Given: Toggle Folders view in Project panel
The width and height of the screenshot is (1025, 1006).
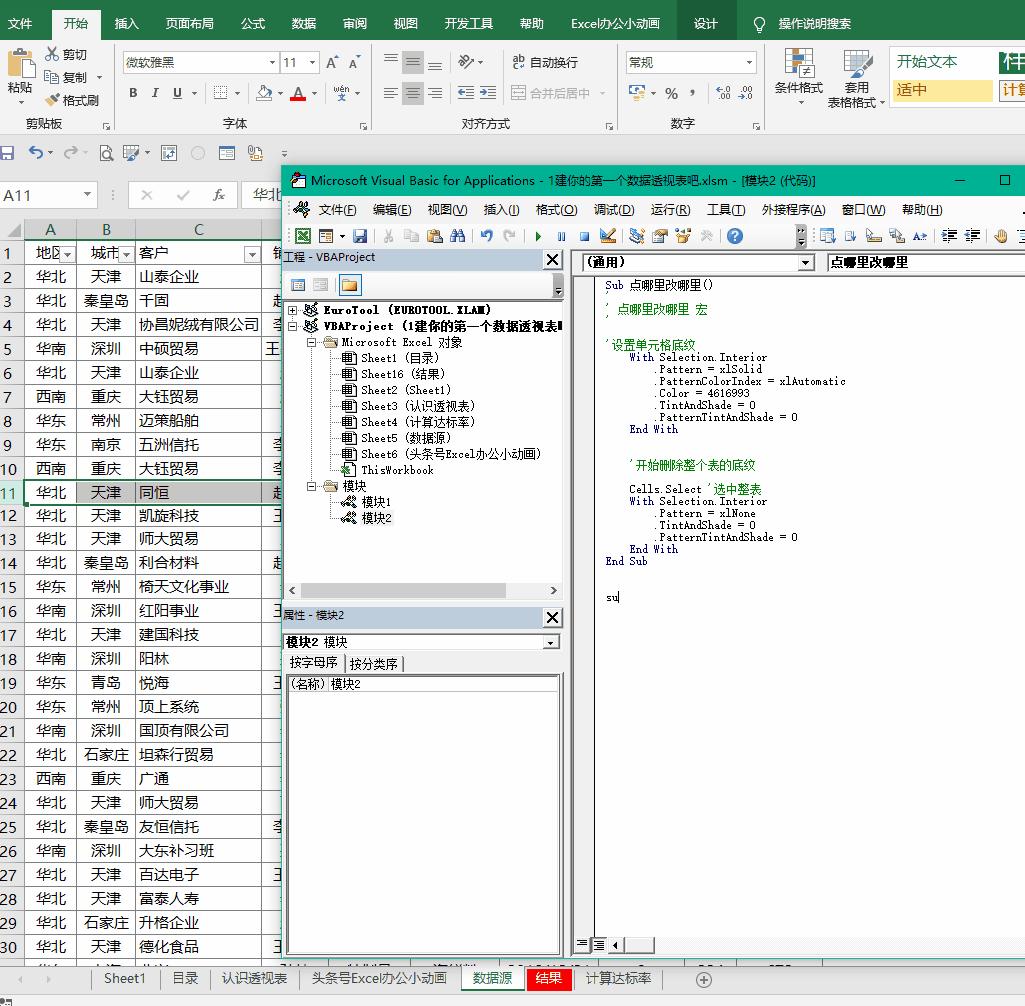Looking at the screenshot, I should [x=349, y=285].
